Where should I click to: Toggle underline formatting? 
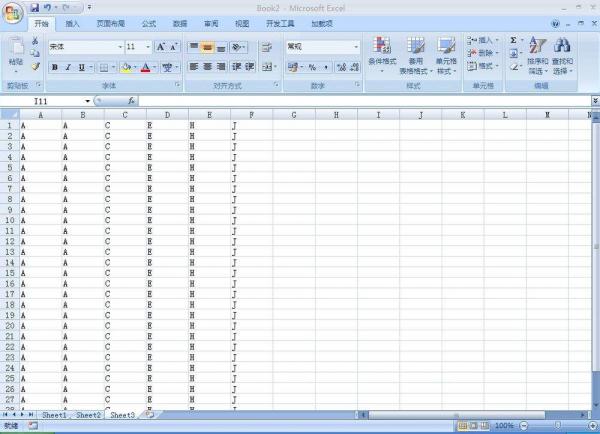(x=82, y=67)
